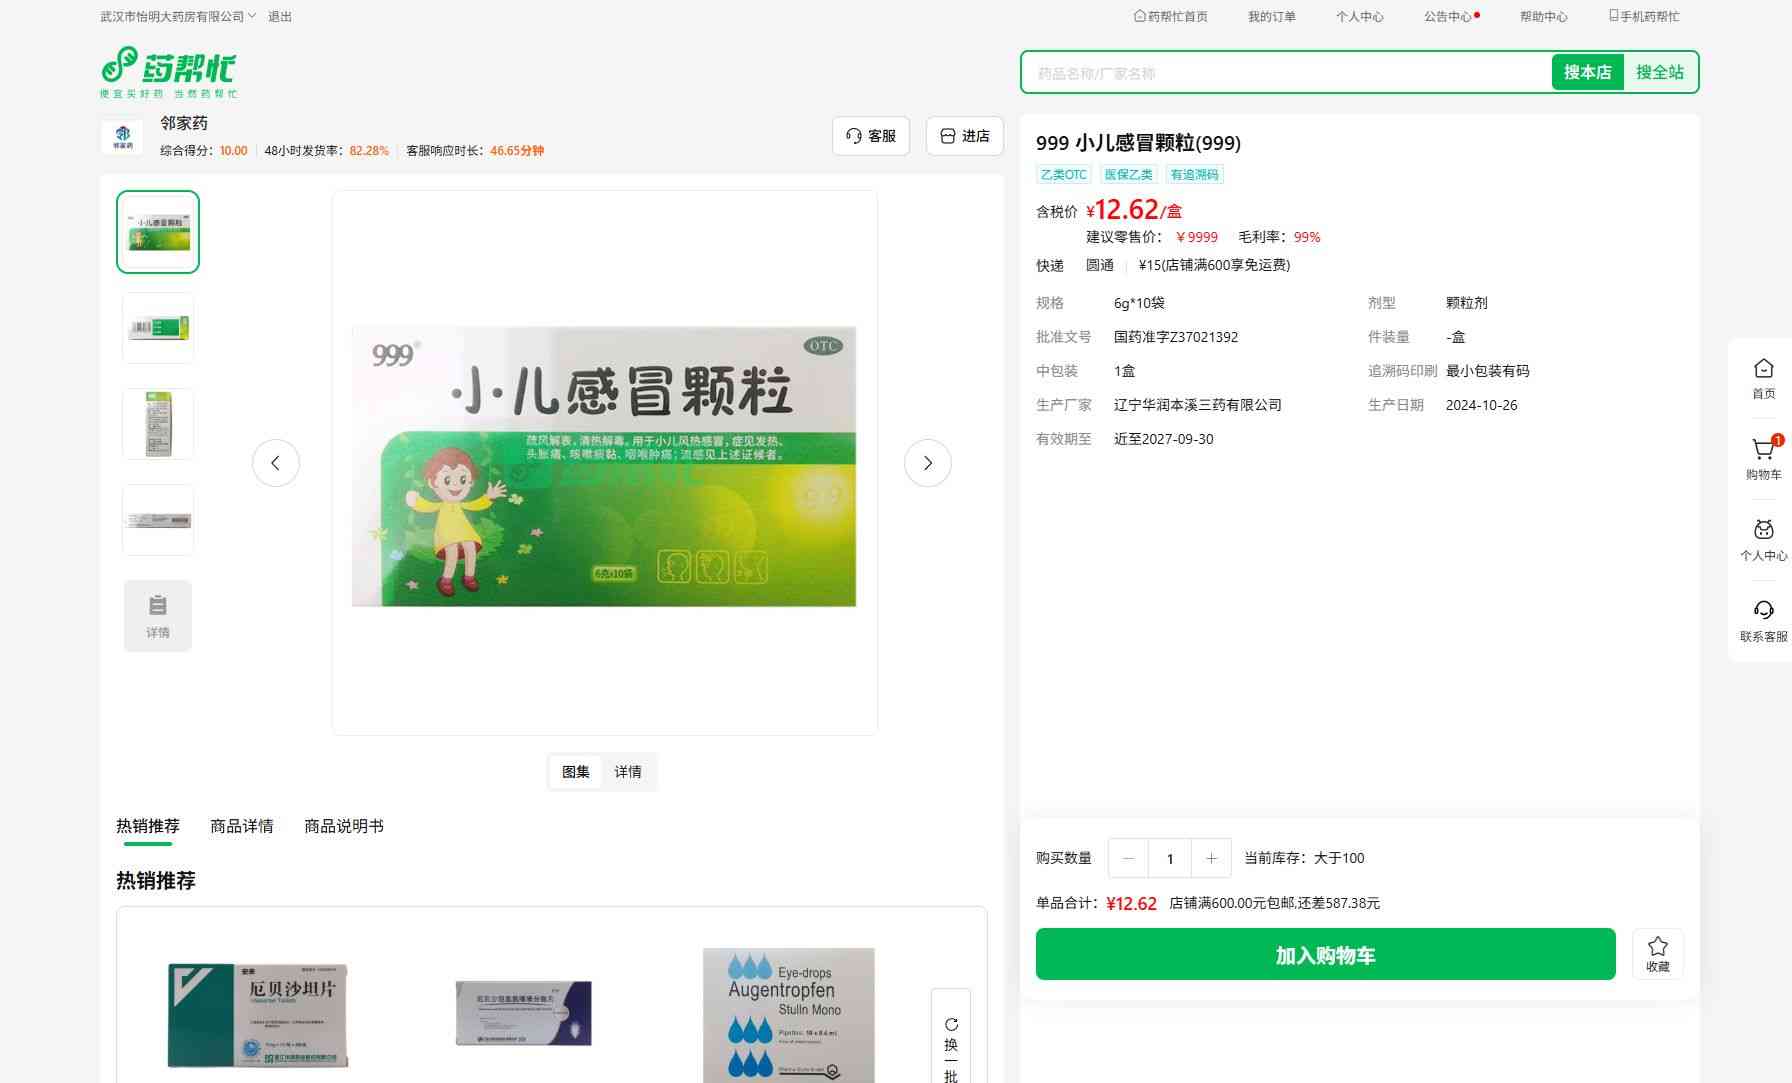Screen dimensions: 1792x1083
Task: Open the 商品说明书 tab
Action: tap(343, 826)
